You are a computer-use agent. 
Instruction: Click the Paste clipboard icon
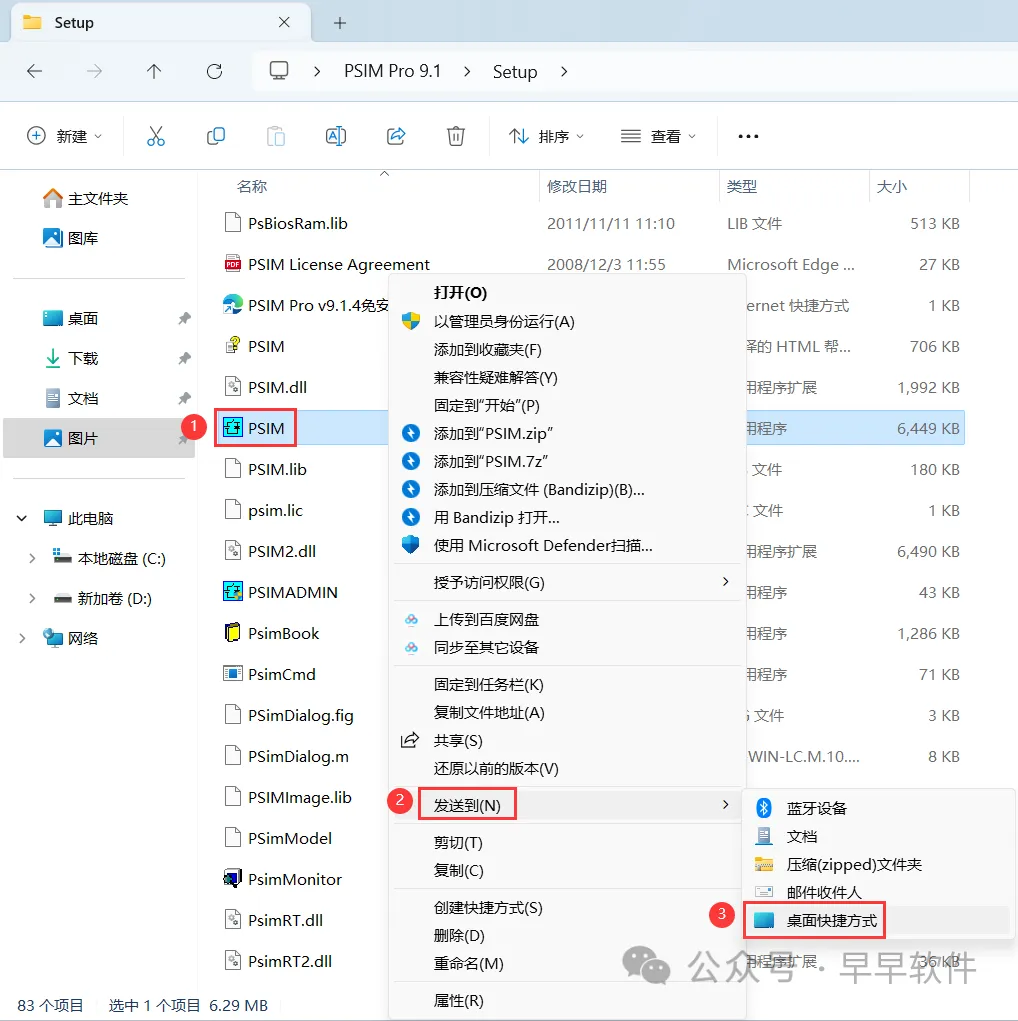click(x=276, y=136)
